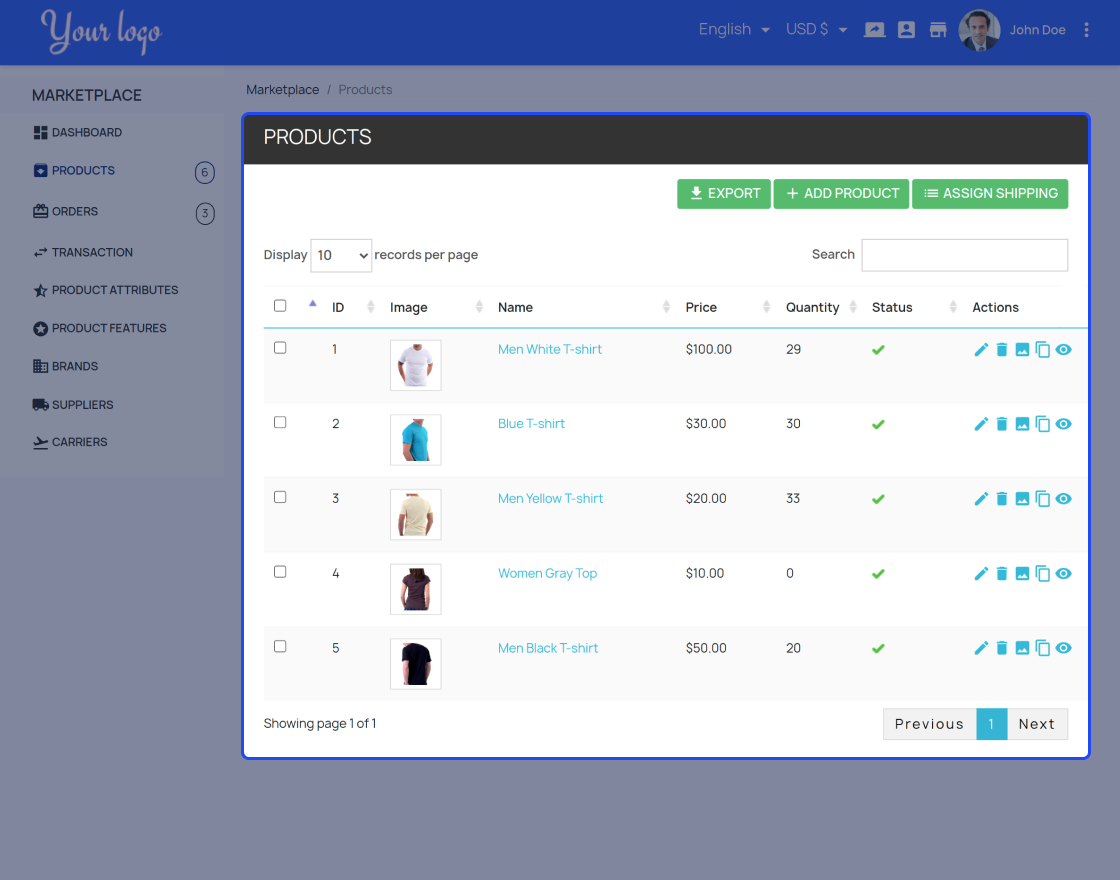The height and width of the screenshot is (880, 1120).
Task: View the Men White T-shirt product
Action: [x=1064, y=349]
